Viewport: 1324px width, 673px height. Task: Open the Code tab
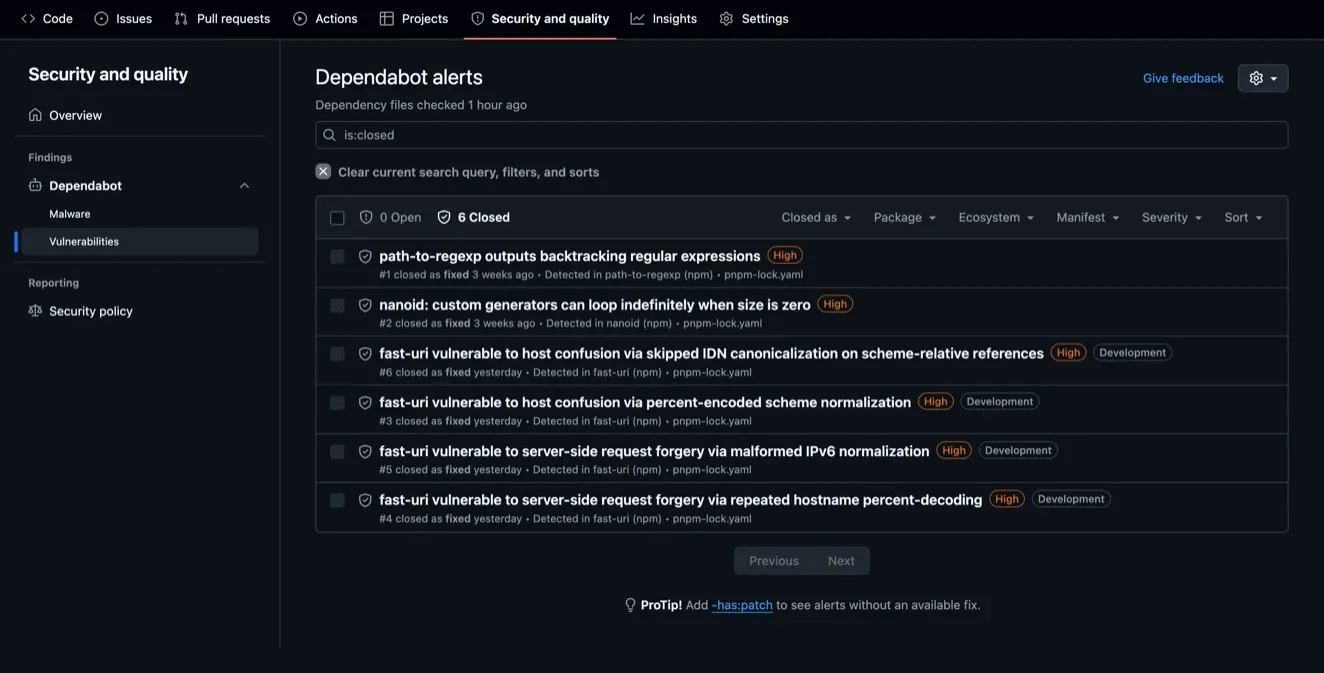click(47, 18)
